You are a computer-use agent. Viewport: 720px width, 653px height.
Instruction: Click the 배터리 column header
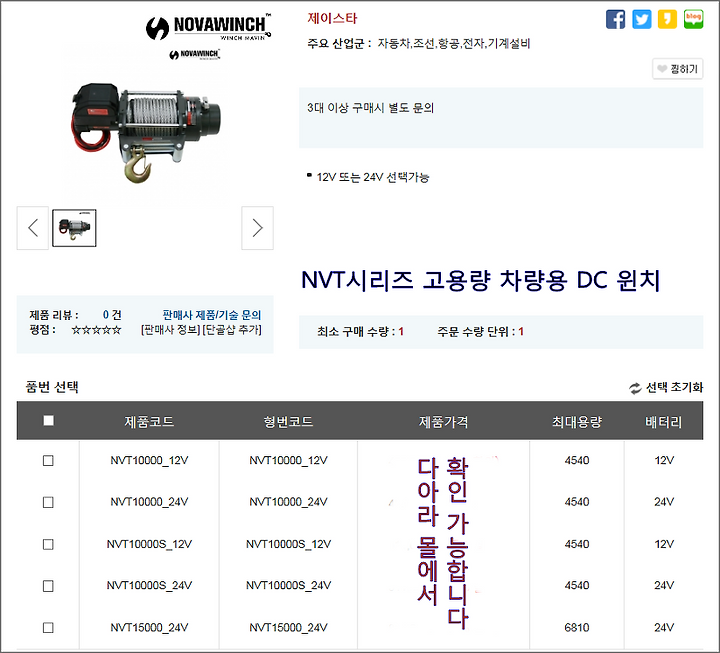point(664,422)
